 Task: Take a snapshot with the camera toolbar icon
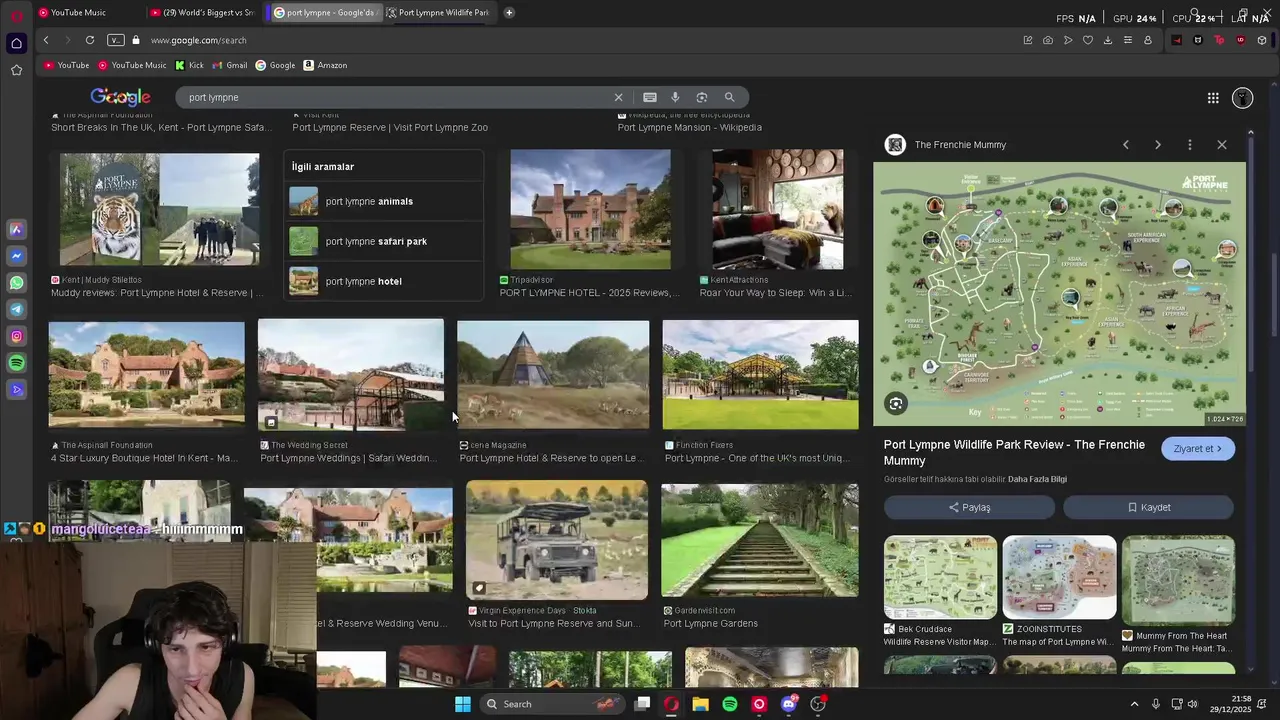tap(1047, 40)
